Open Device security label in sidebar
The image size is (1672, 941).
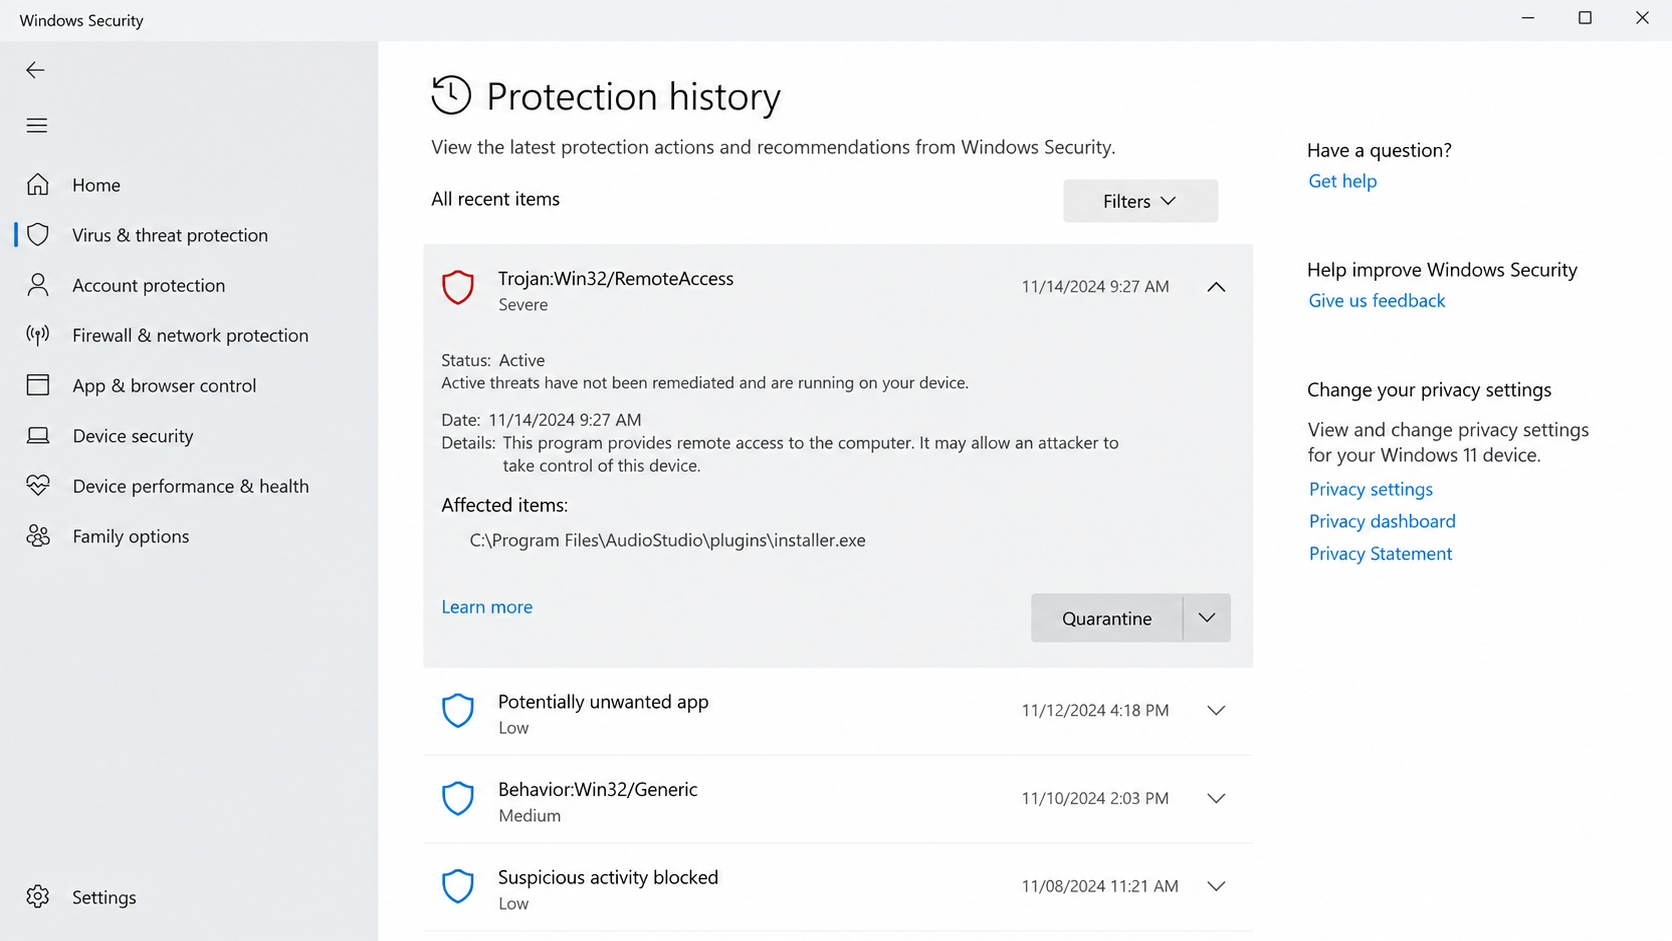coord(133,436)
